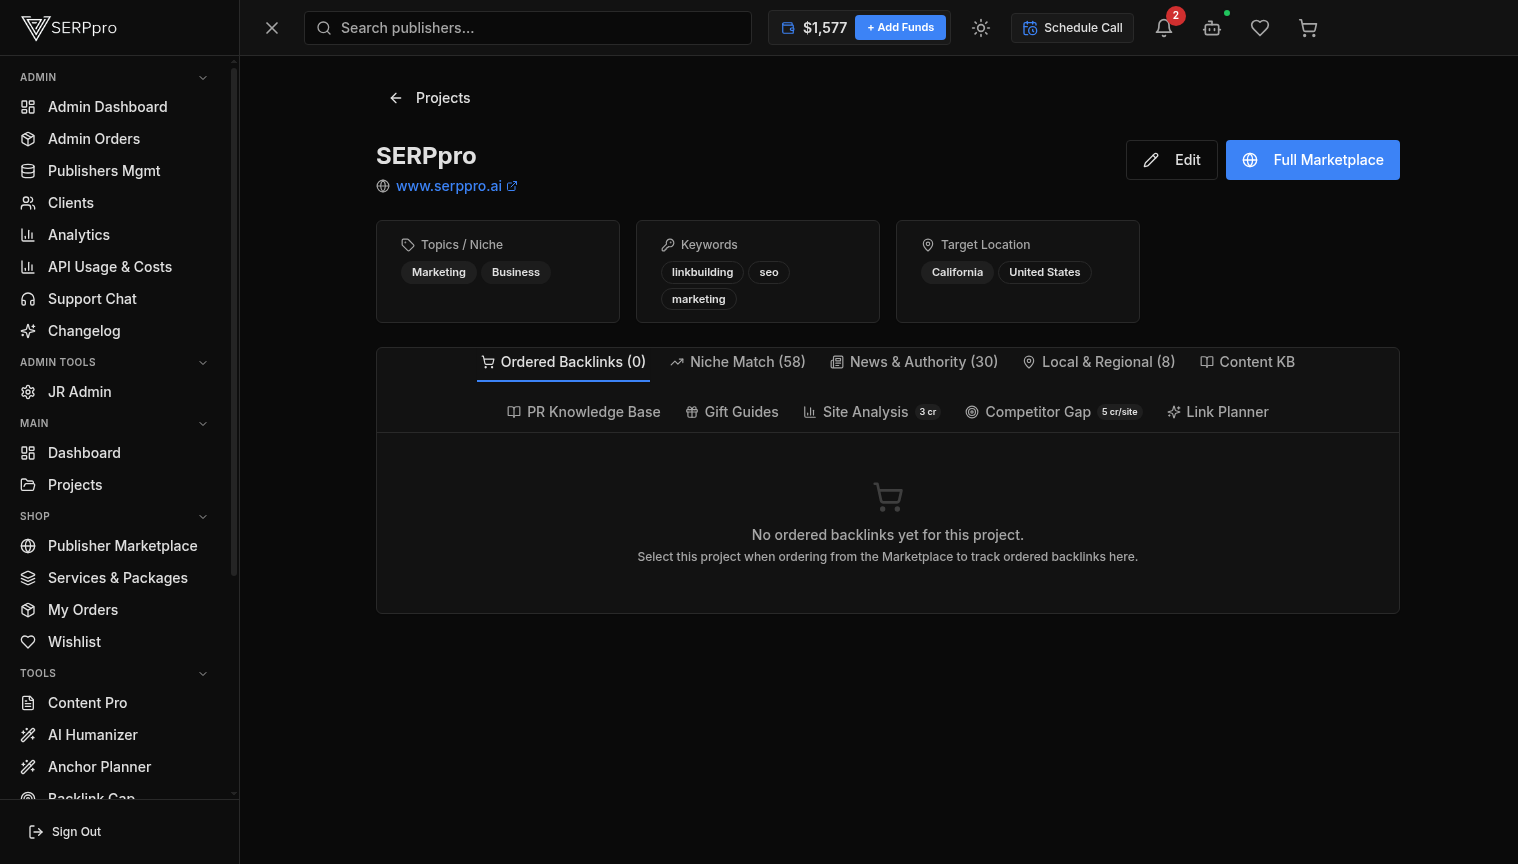Toggle light mode with the sun icon
Screen dimensions: 1518x864
click(x=981, y=28)
